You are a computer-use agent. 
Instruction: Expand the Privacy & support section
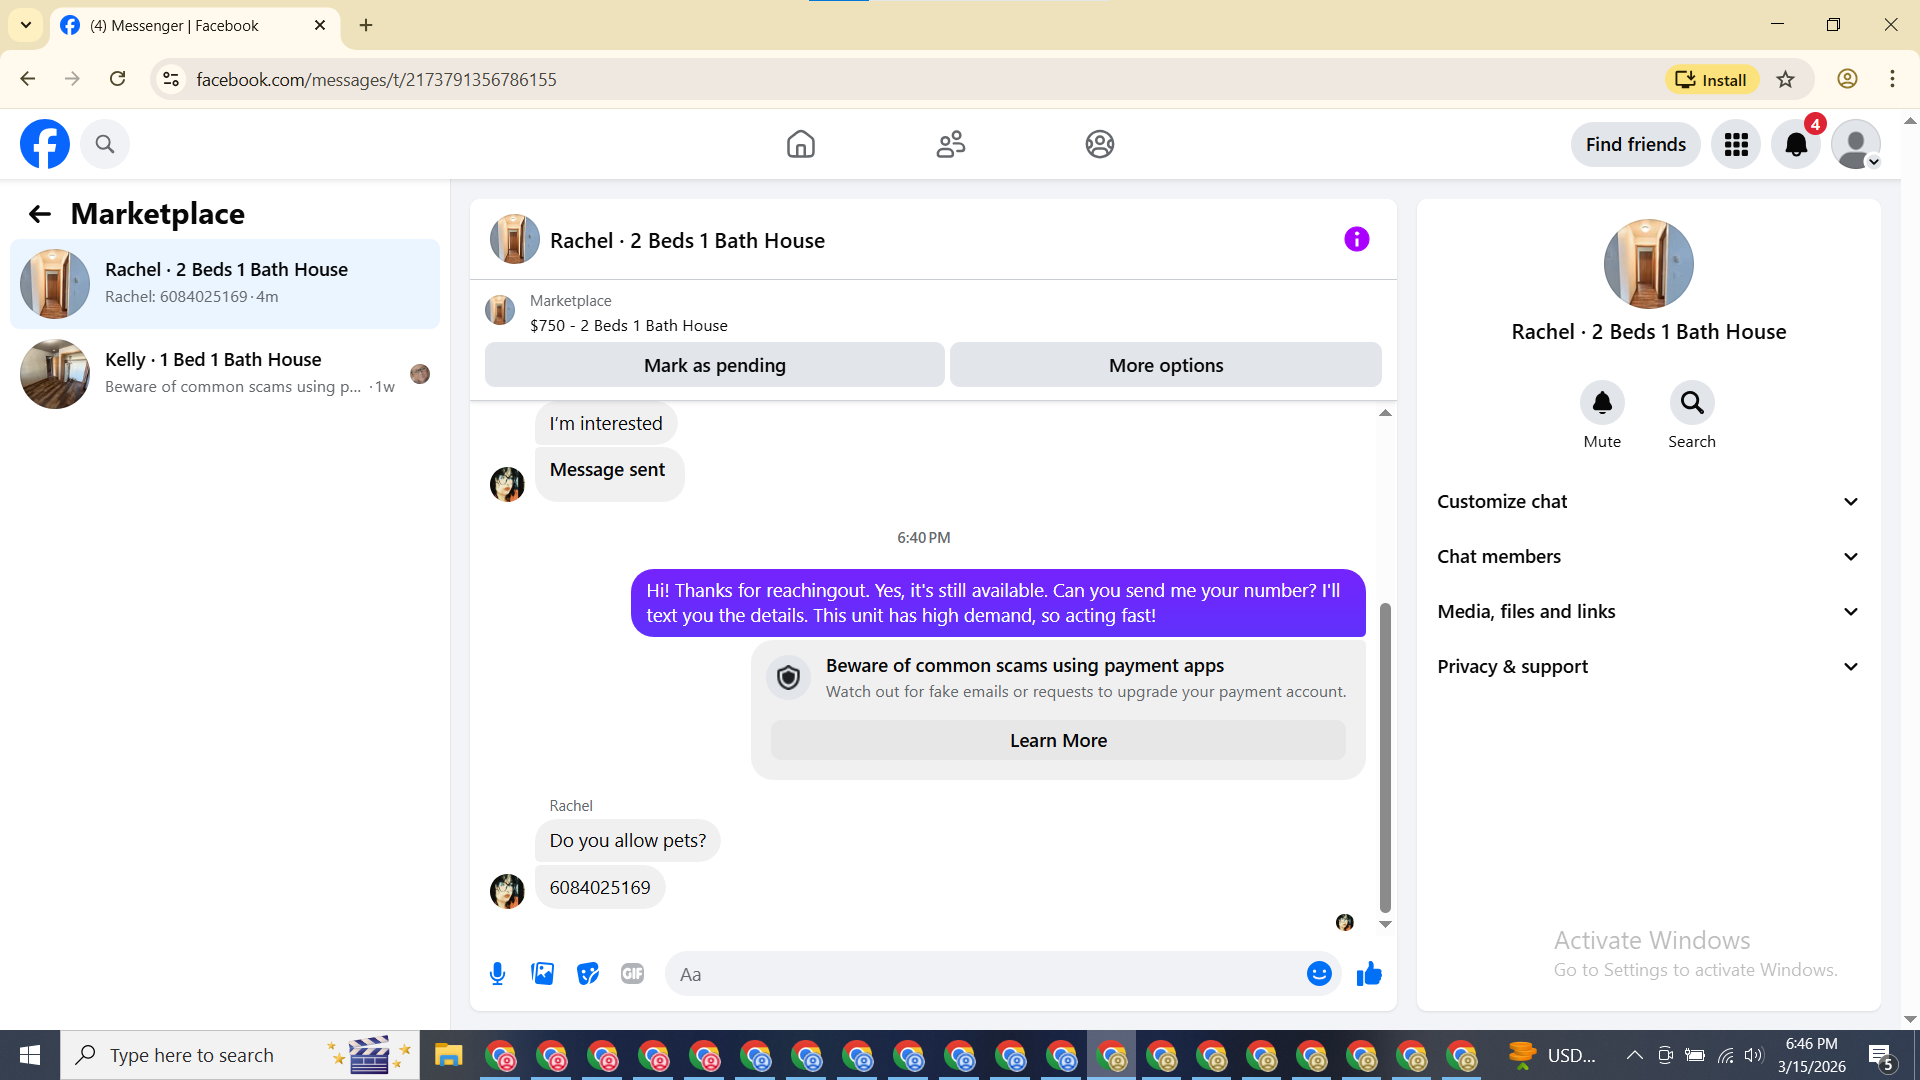tap(1648, 667)
